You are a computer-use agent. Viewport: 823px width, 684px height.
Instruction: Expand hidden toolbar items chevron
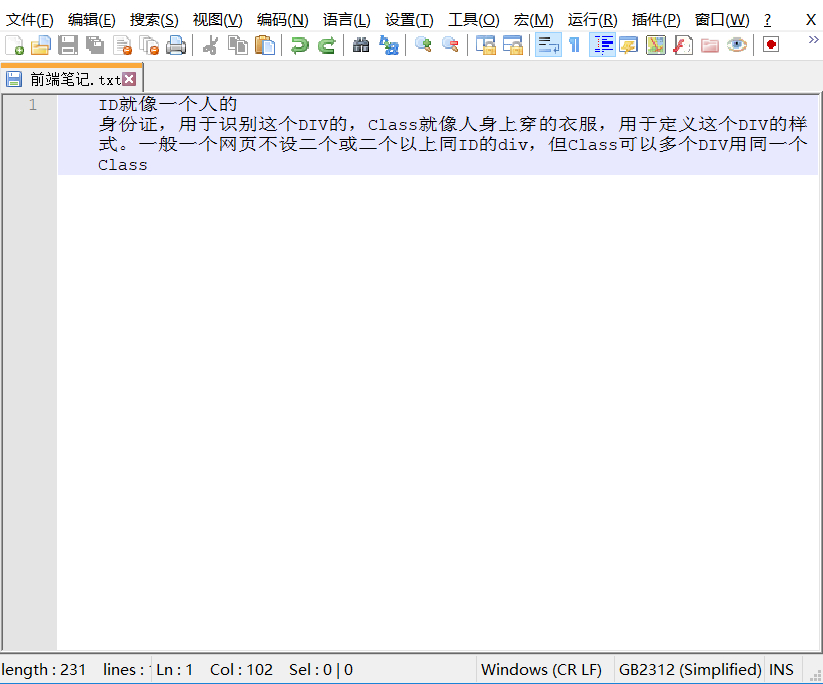(814, 40)
